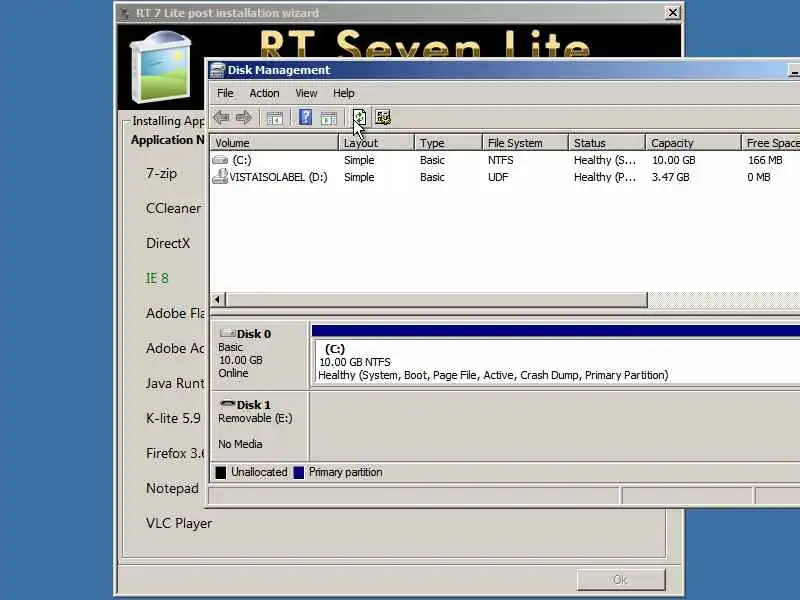Toggle the Show/Hide Console Tree toolbar icon
This screenshot has width=800, height=600.
point(274,118)
